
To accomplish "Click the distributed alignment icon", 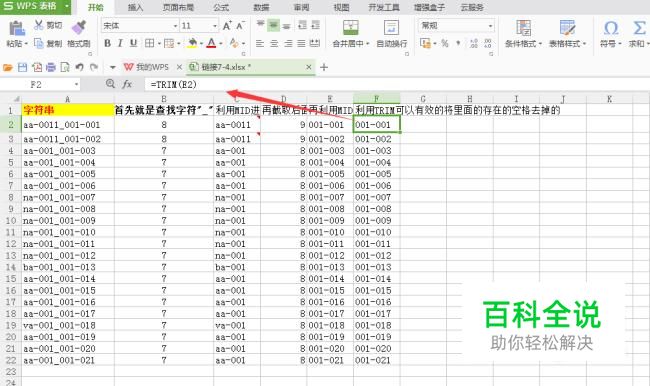I will [315, 43].
